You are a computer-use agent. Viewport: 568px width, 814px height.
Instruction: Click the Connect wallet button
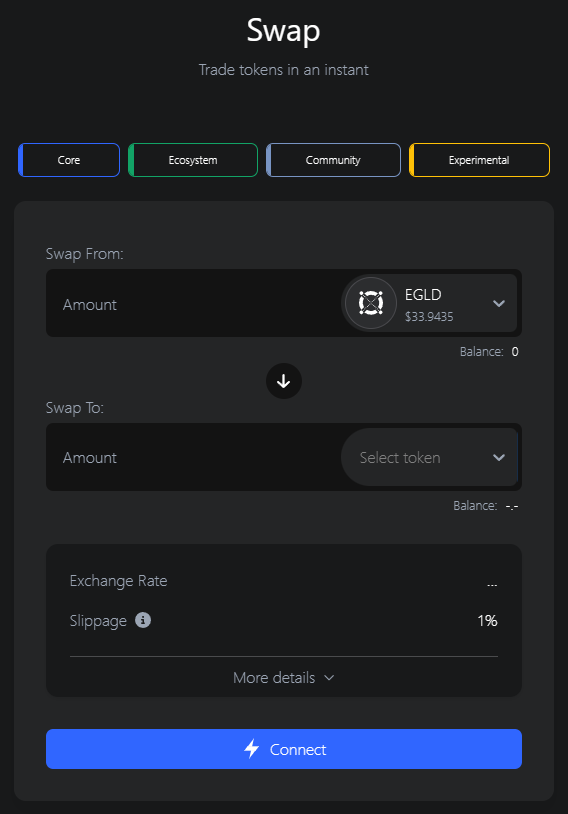tap(283, 749)
